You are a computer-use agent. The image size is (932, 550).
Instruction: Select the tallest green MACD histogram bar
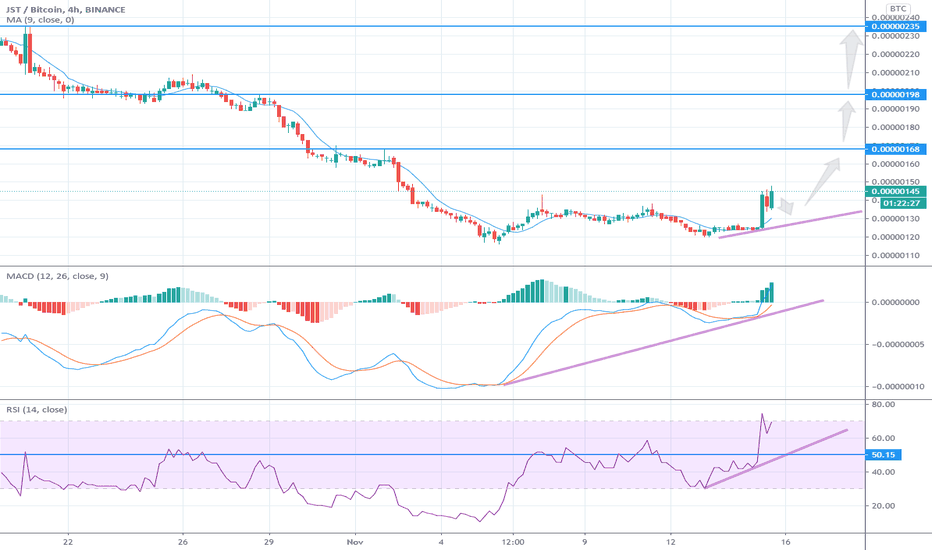pos(541,291)
